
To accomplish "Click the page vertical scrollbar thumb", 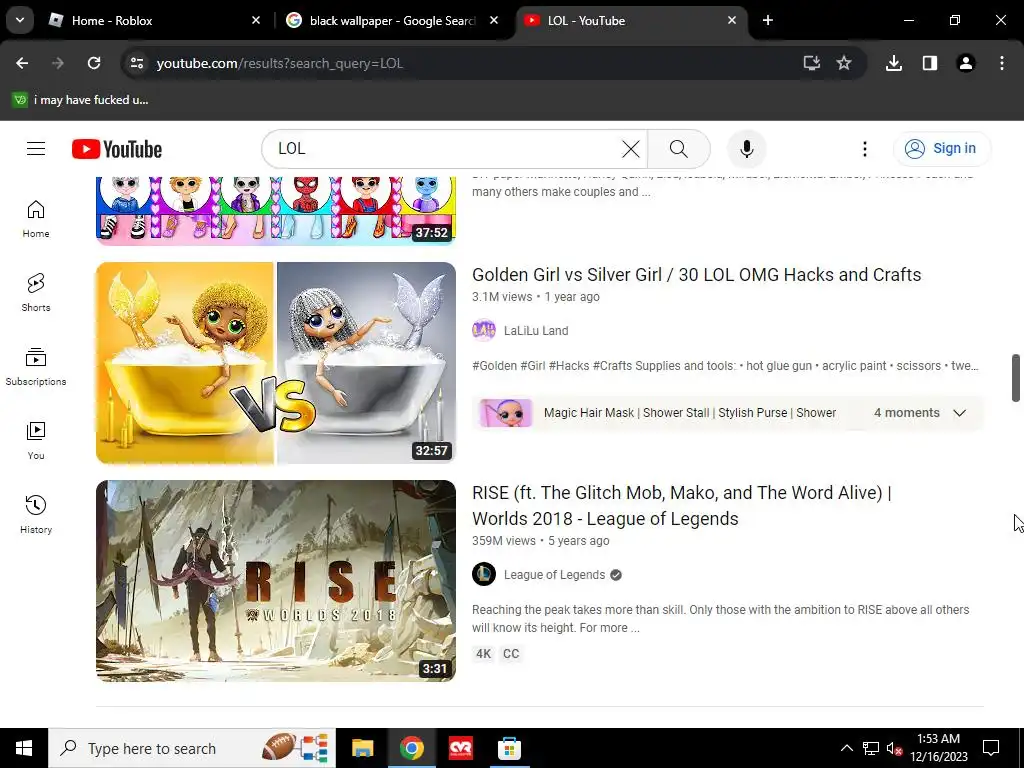I will 1016,377.
